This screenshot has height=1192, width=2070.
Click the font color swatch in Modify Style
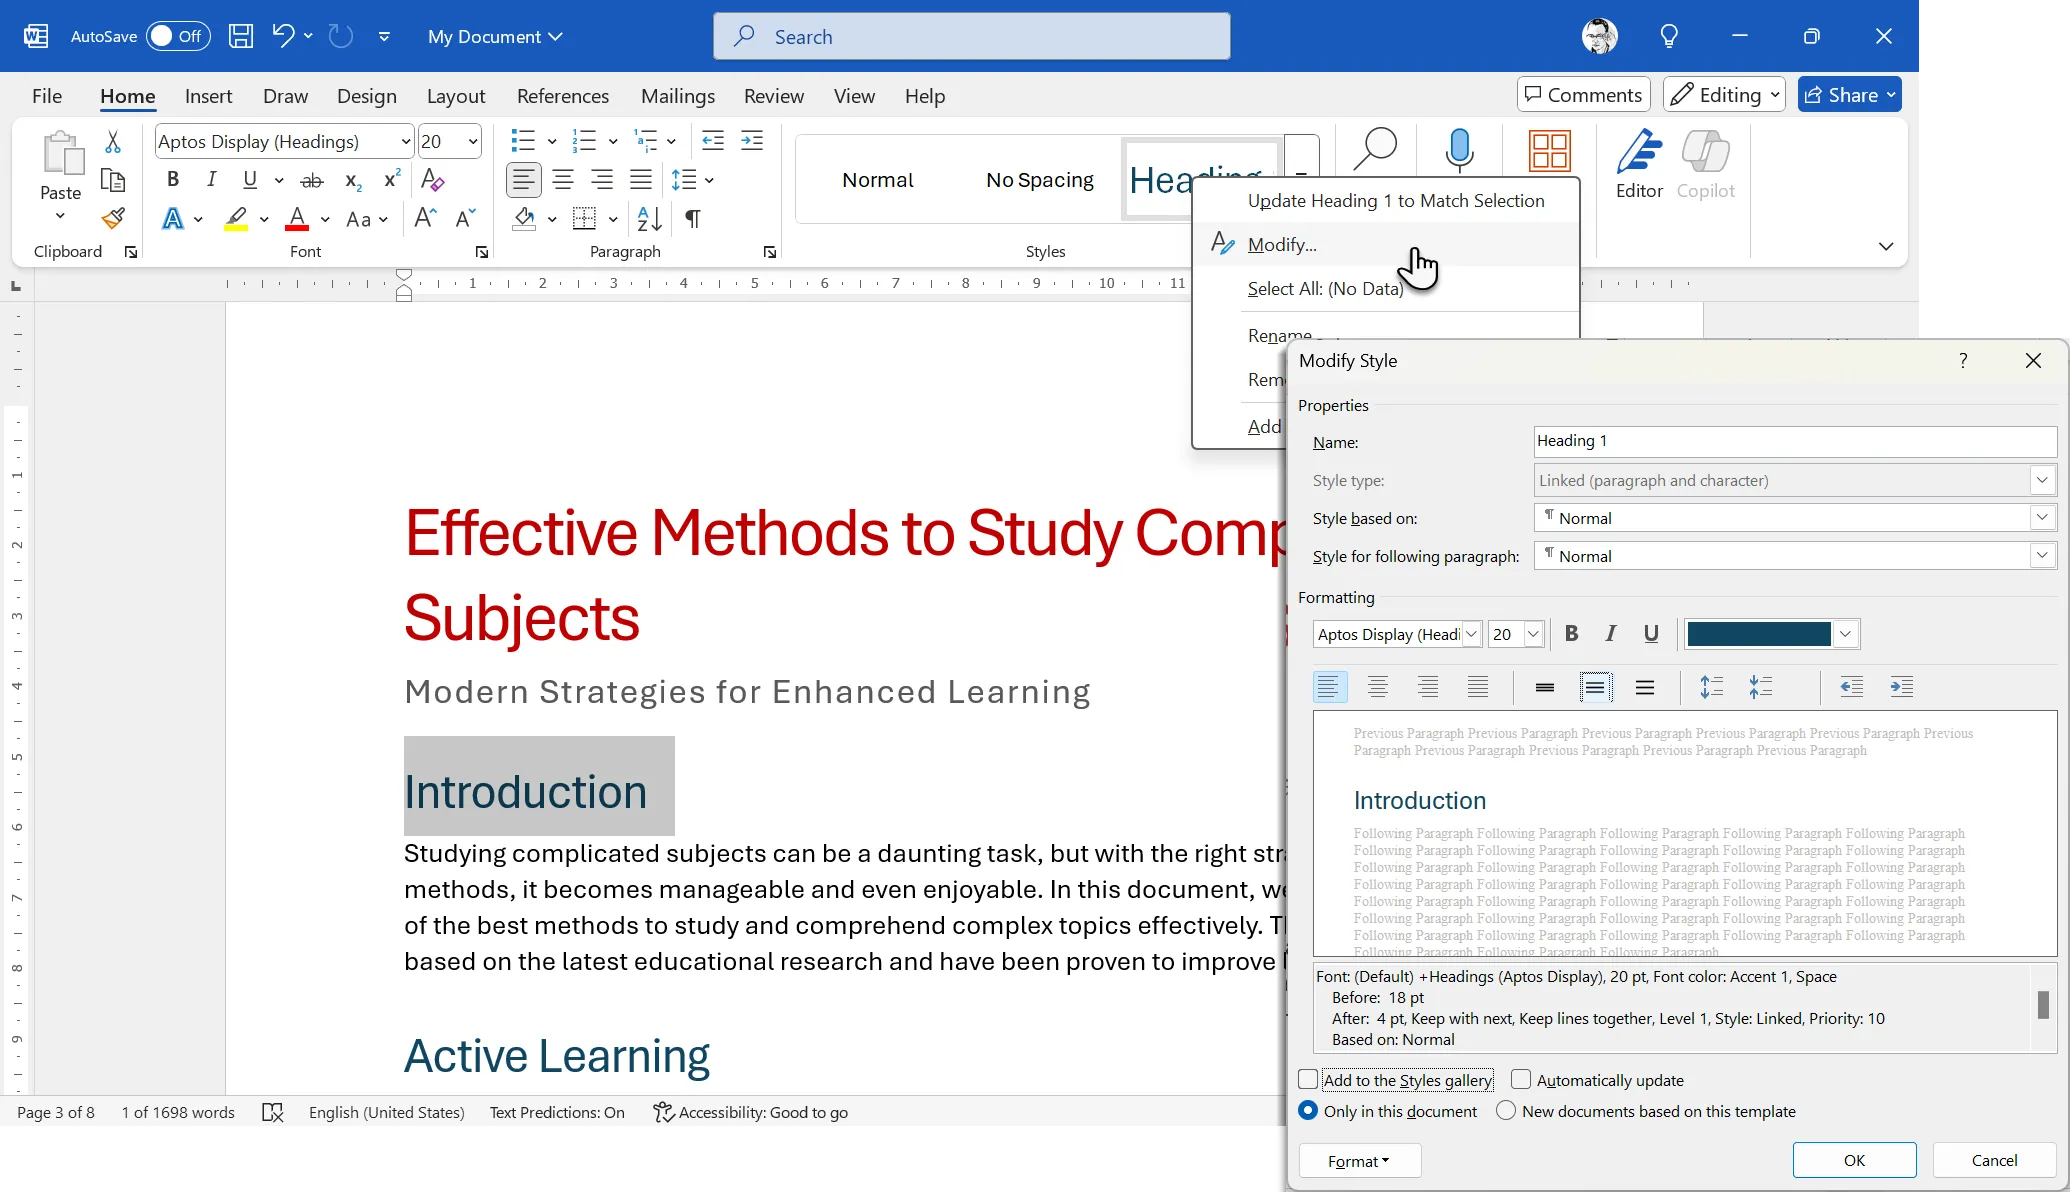click(1759, 634)
